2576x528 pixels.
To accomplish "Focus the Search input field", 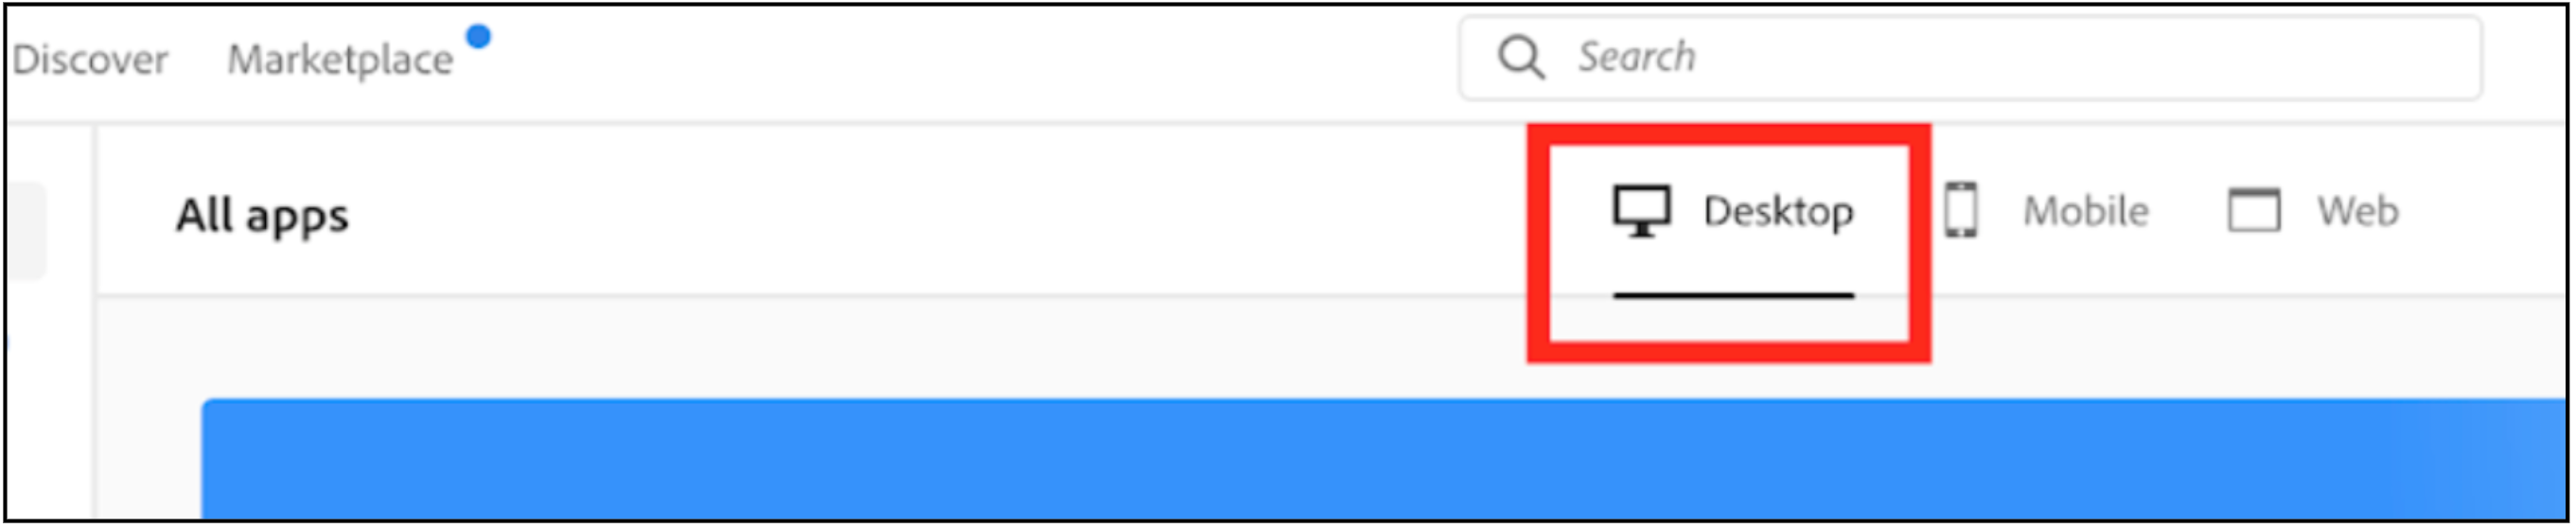I will click(1970, 58).
